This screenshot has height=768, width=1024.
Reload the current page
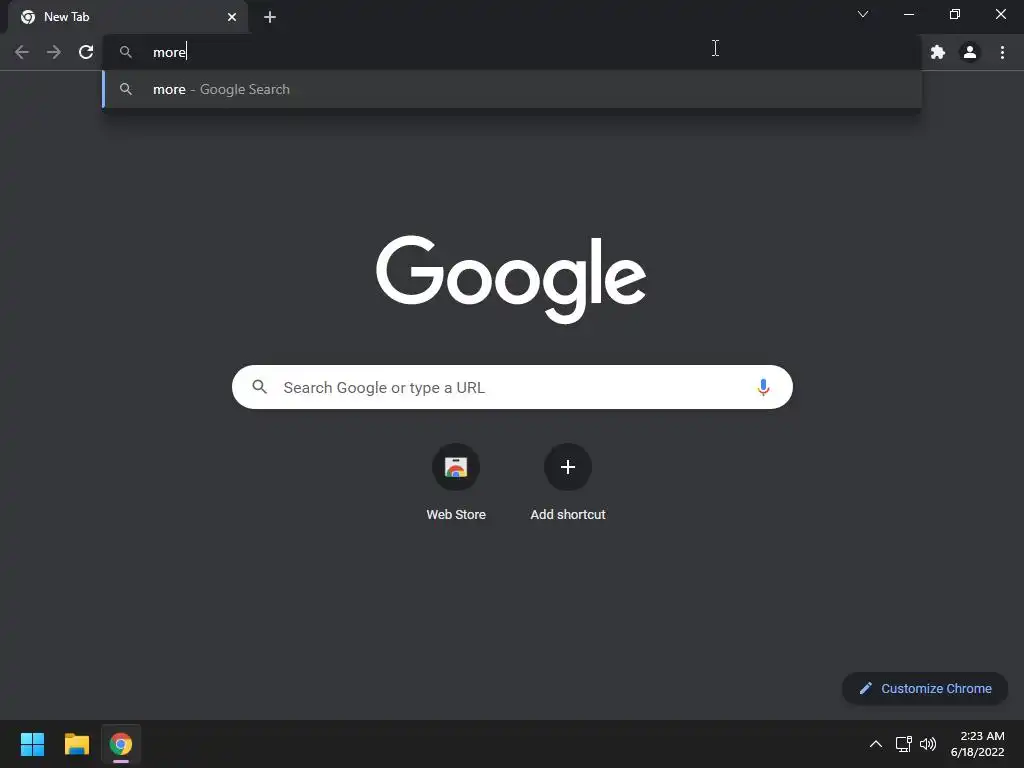(86, 52)
